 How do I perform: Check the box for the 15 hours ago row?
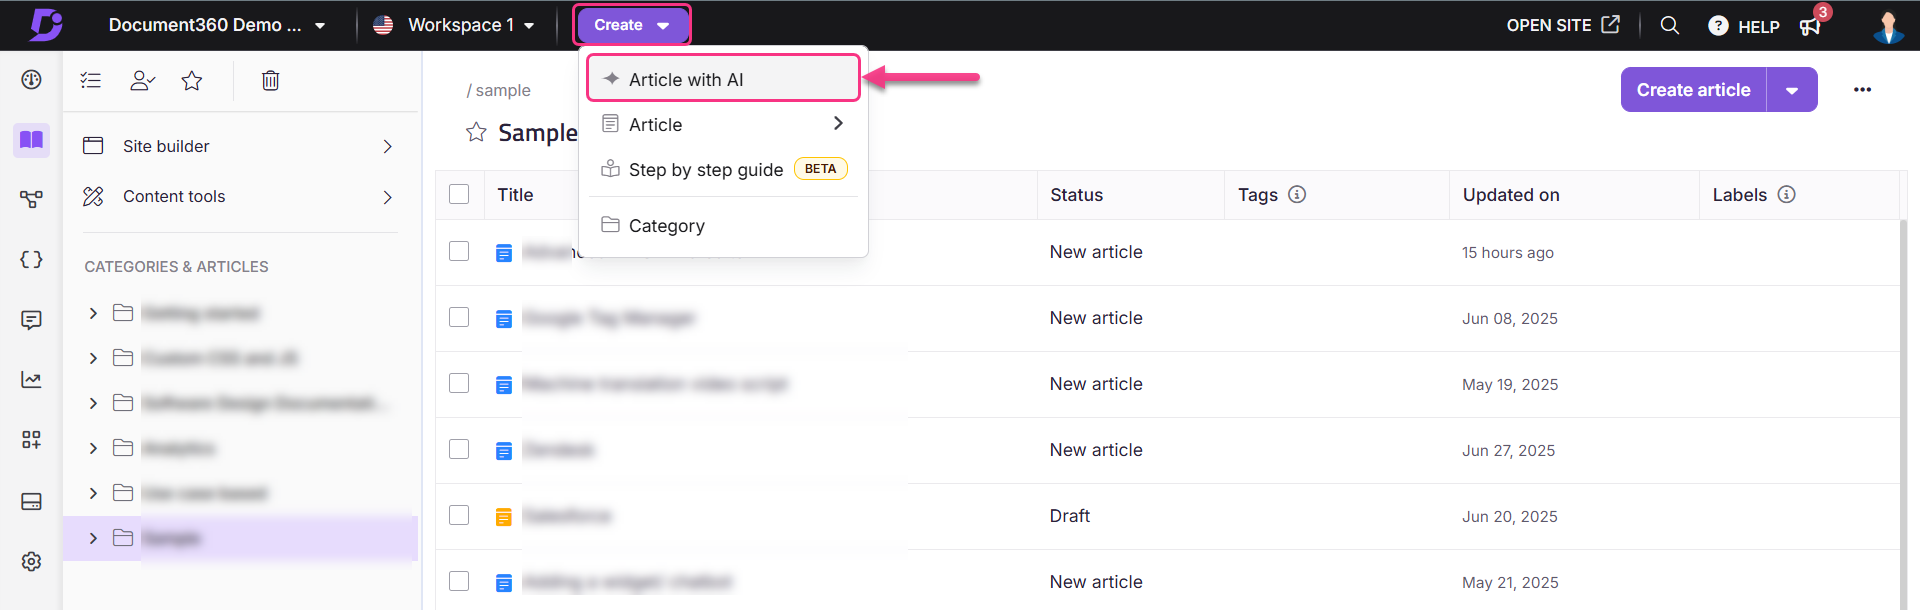[459, 251]
